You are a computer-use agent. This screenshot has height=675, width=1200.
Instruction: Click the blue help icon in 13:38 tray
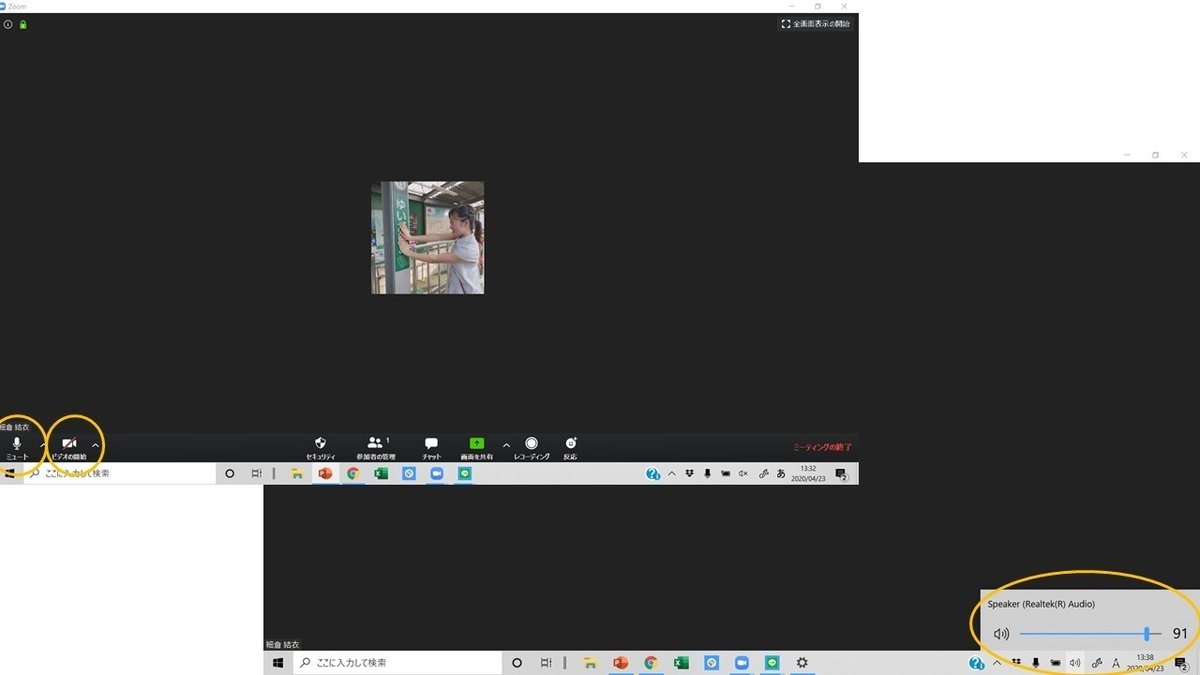pos(977,663)
